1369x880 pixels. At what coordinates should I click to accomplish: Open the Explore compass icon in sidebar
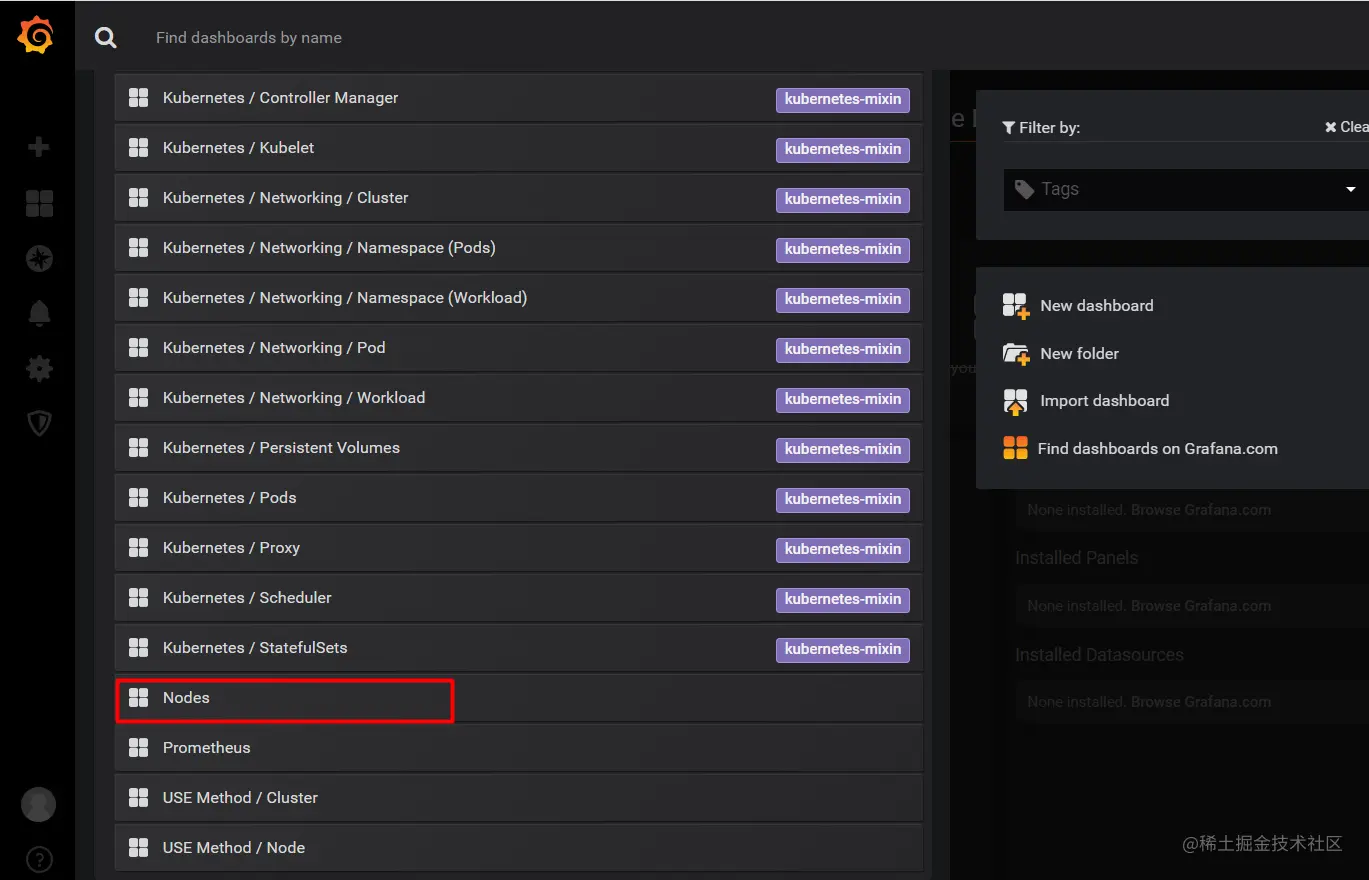[x=39, y=259]
